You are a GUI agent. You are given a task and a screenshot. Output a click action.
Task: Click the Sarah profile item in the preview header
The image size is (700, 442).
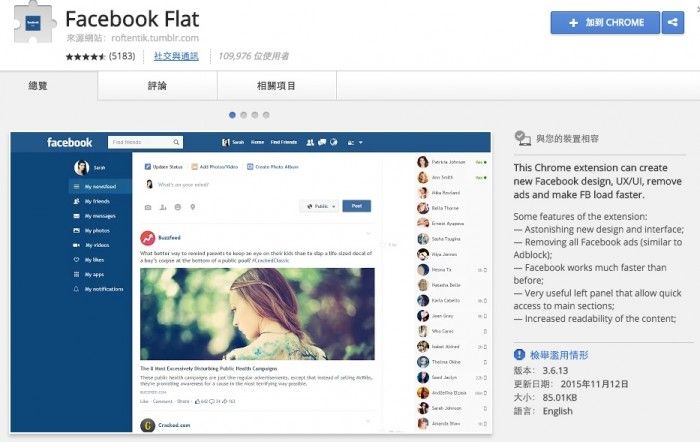coord(233,142)
